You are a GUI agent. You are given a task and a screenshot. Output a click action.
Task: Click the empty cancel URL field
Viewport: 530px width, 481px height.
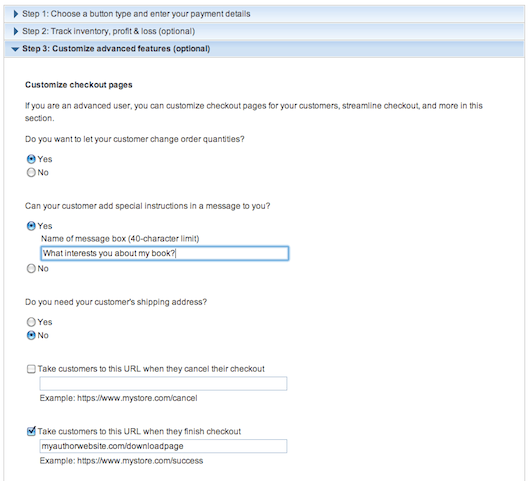[163, 384]
